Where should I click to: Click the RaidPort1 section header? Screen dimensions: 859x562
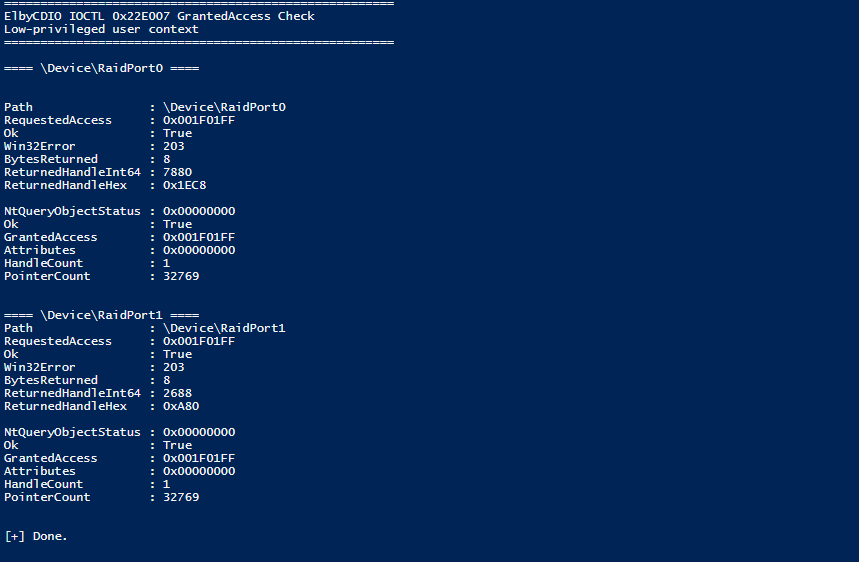(x=101, y=315)
